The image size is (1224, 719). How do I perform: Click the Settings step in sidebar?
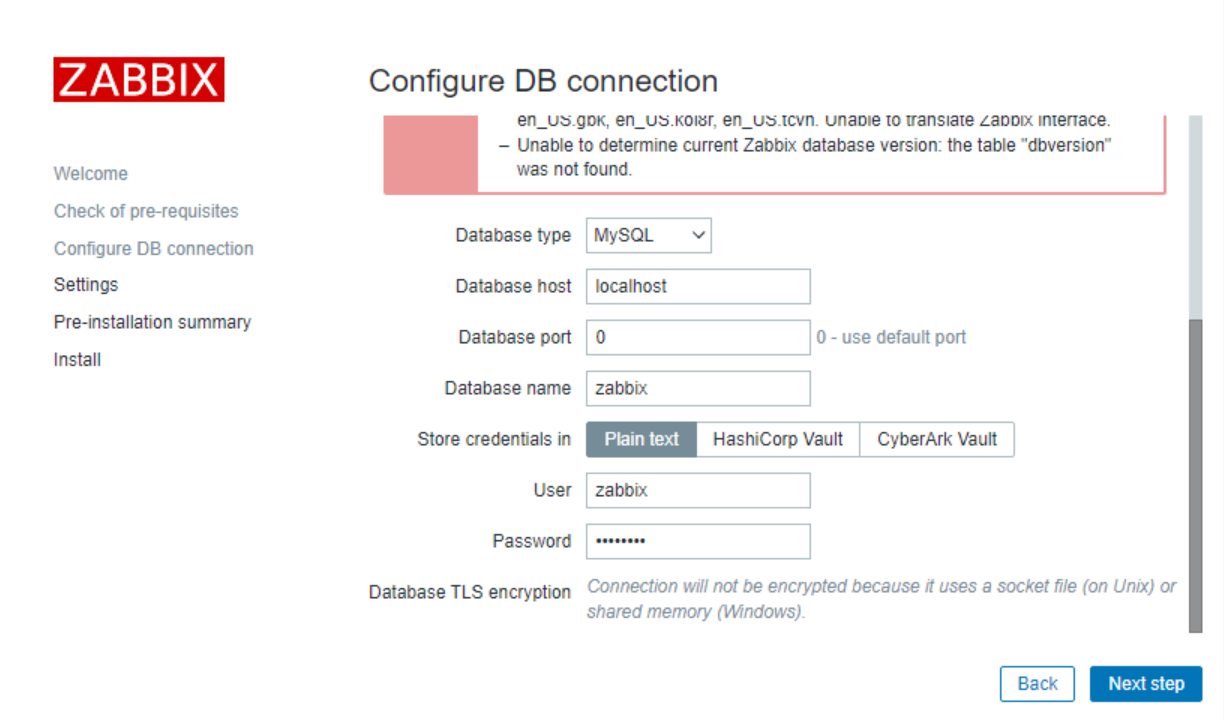point(86,285)
